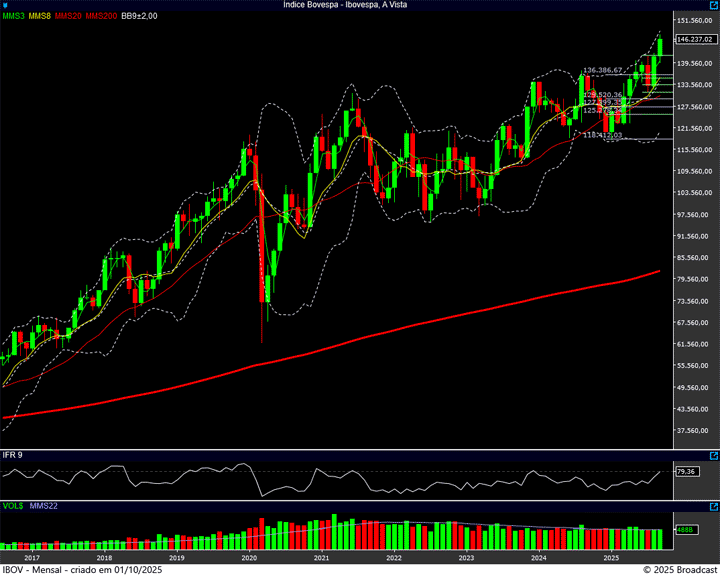The height and width of the screenshot is (575, 720).
Task: Click the IFR value box 79,36
Action: 686,471
